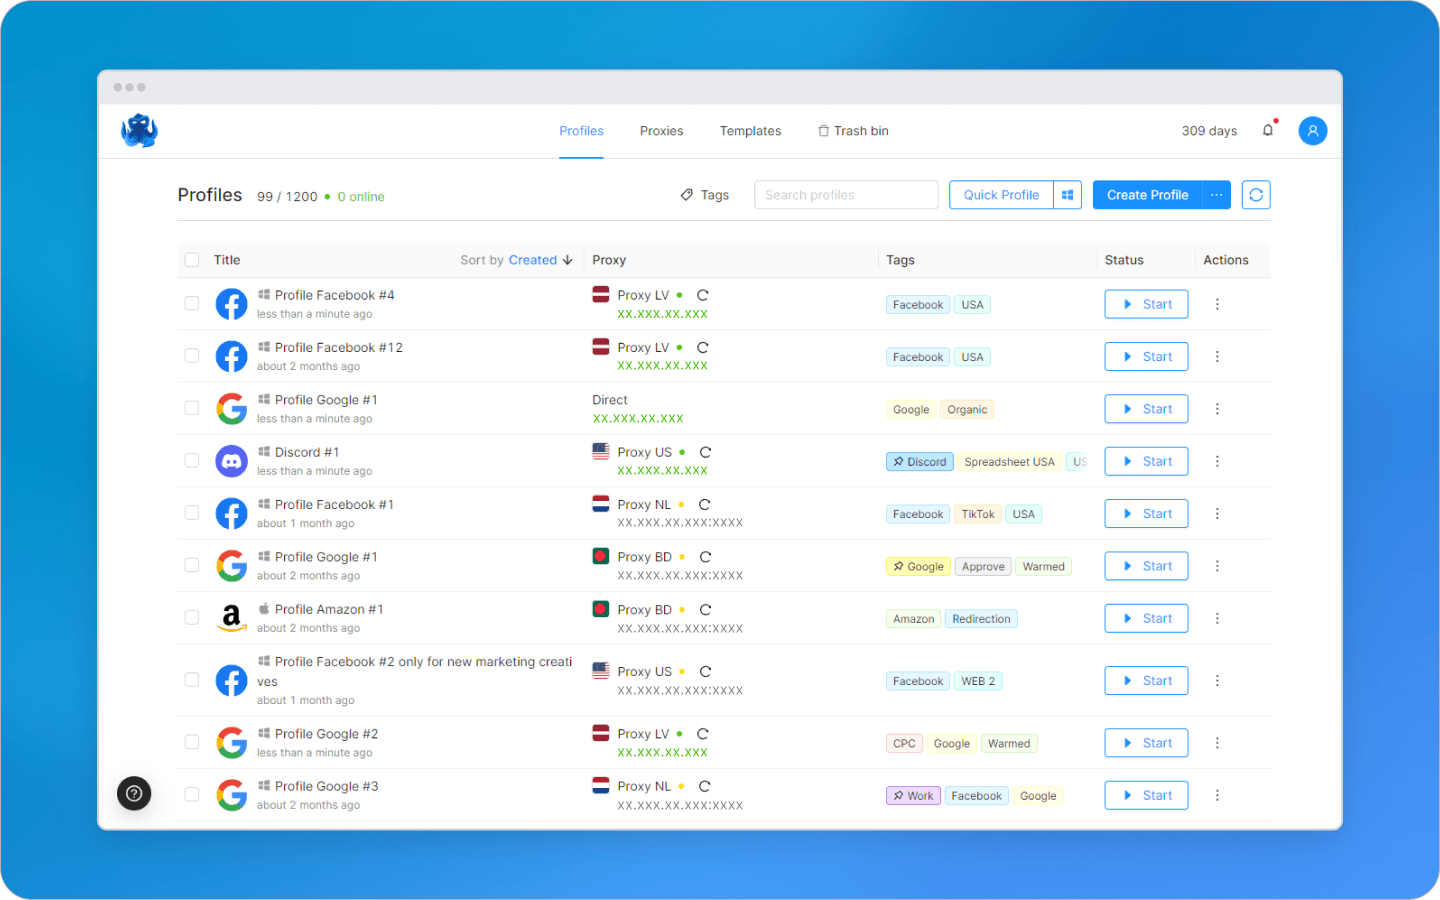Click the green online status indicator

330,196
